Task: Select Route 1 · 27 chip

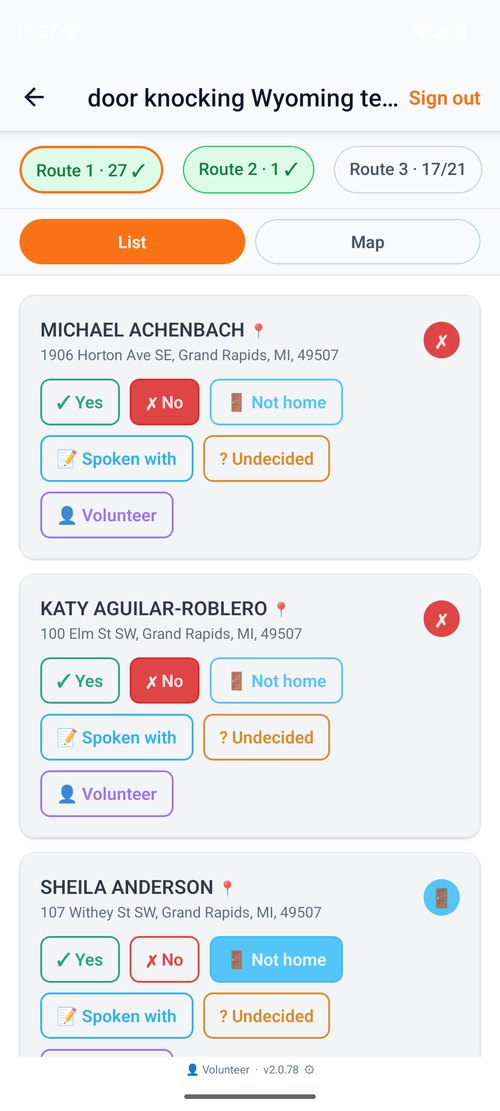Action: click(x=91, y=170)
